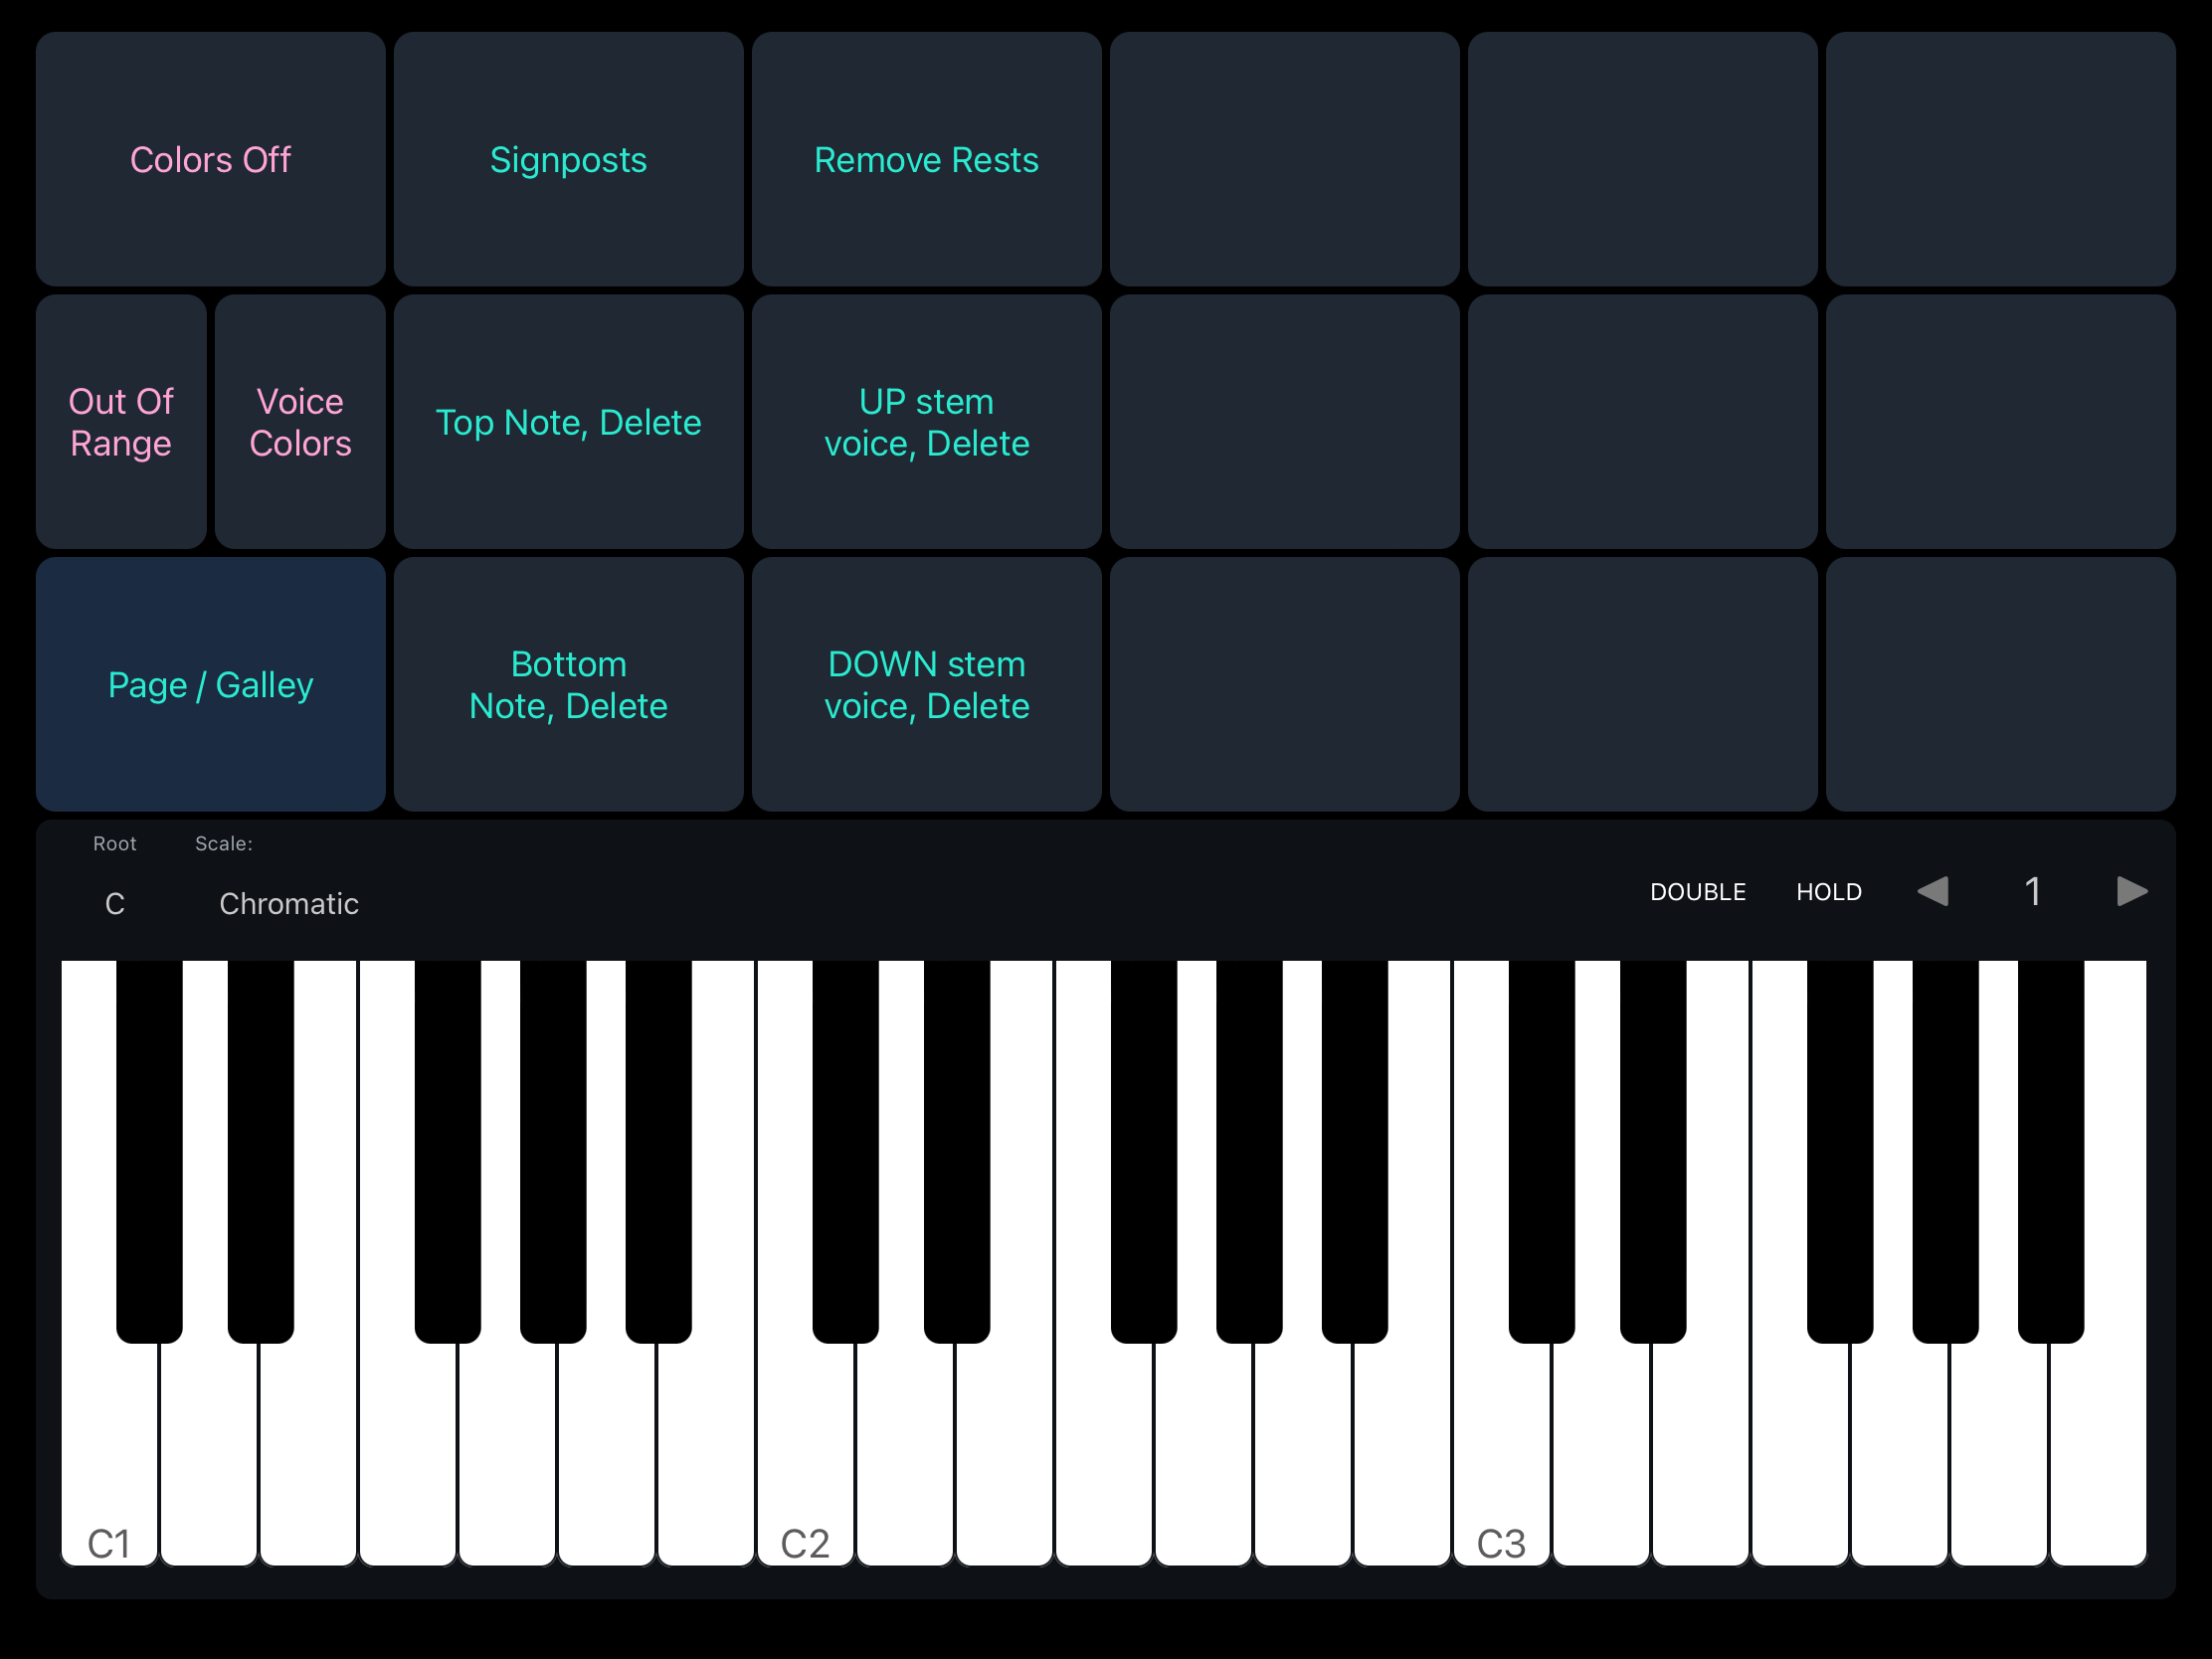Toggle the HOLD mode

click(1828, 891)
